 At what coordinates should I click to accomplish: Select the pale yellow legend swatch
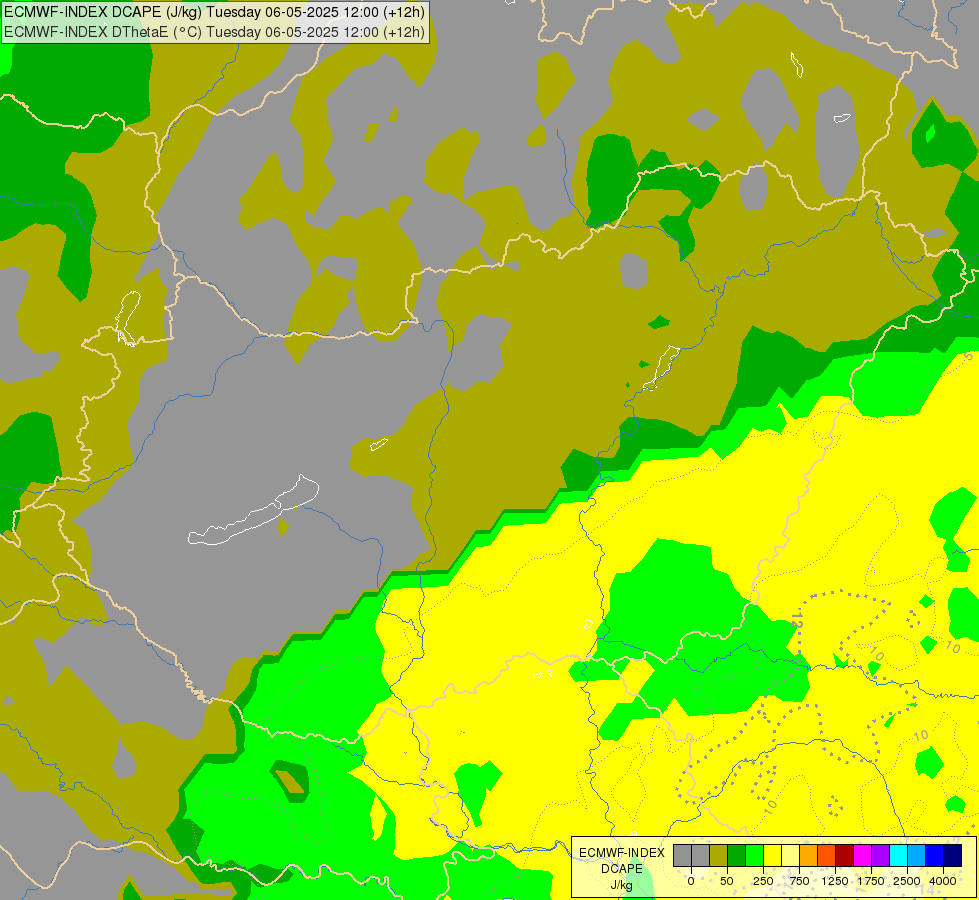(790, 856)
